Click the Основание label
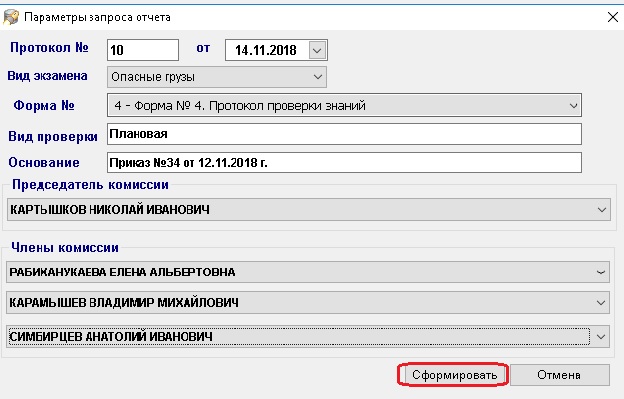This screenshot has height=399, width=624. (44, 163)
